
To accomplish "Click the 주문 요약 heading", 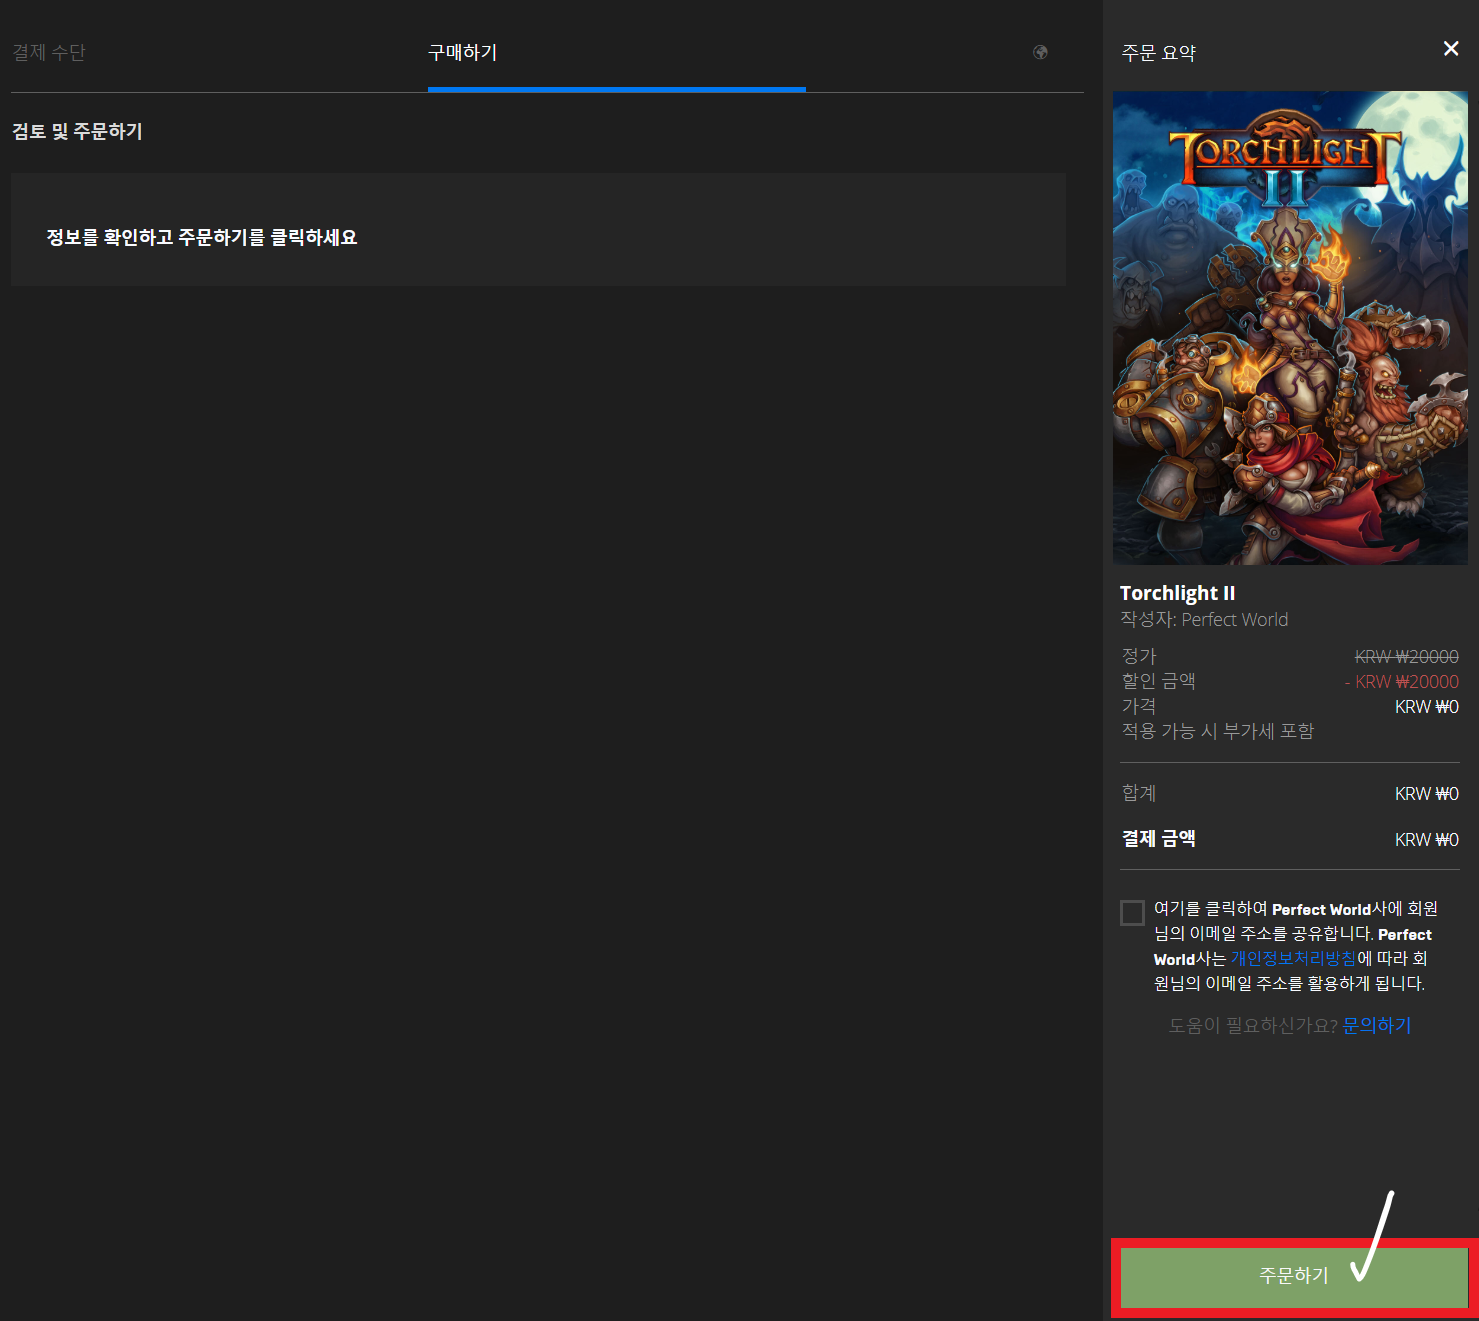I will pyautogui.click(x=1158, y=53).
